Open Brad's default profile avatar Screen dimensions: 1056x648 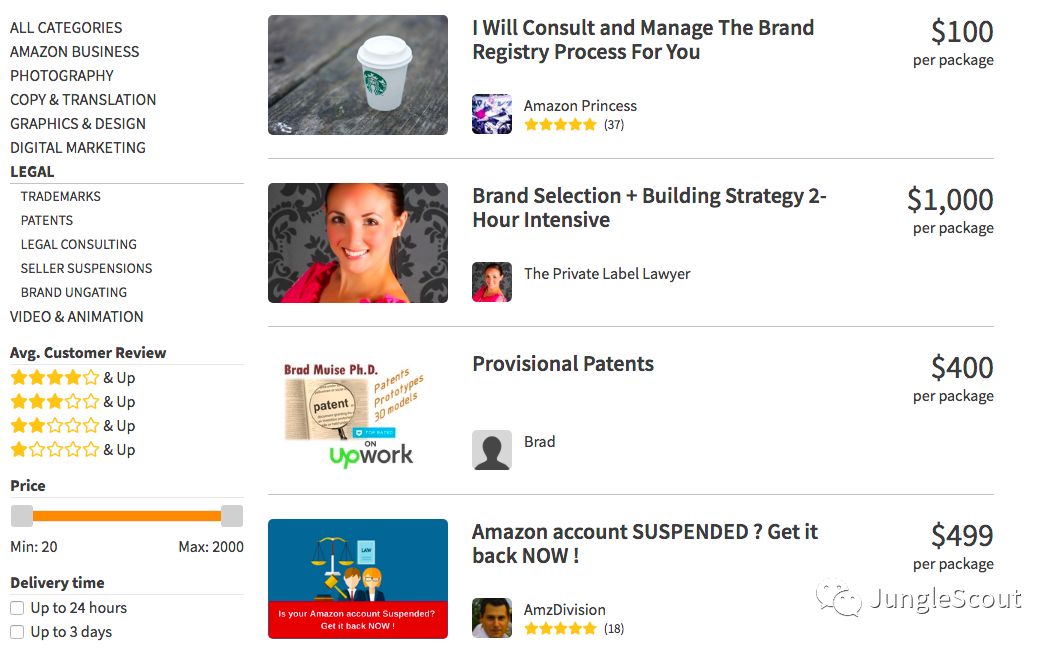(x=491, y=450)
